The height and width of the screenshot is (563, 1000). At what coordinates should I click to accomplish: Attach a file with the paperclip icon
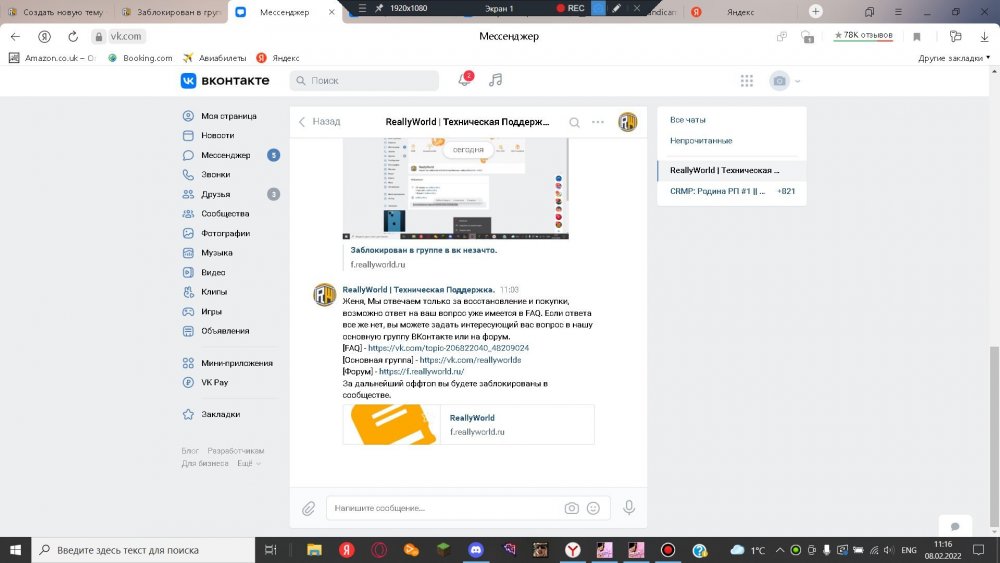click(309, 508)
